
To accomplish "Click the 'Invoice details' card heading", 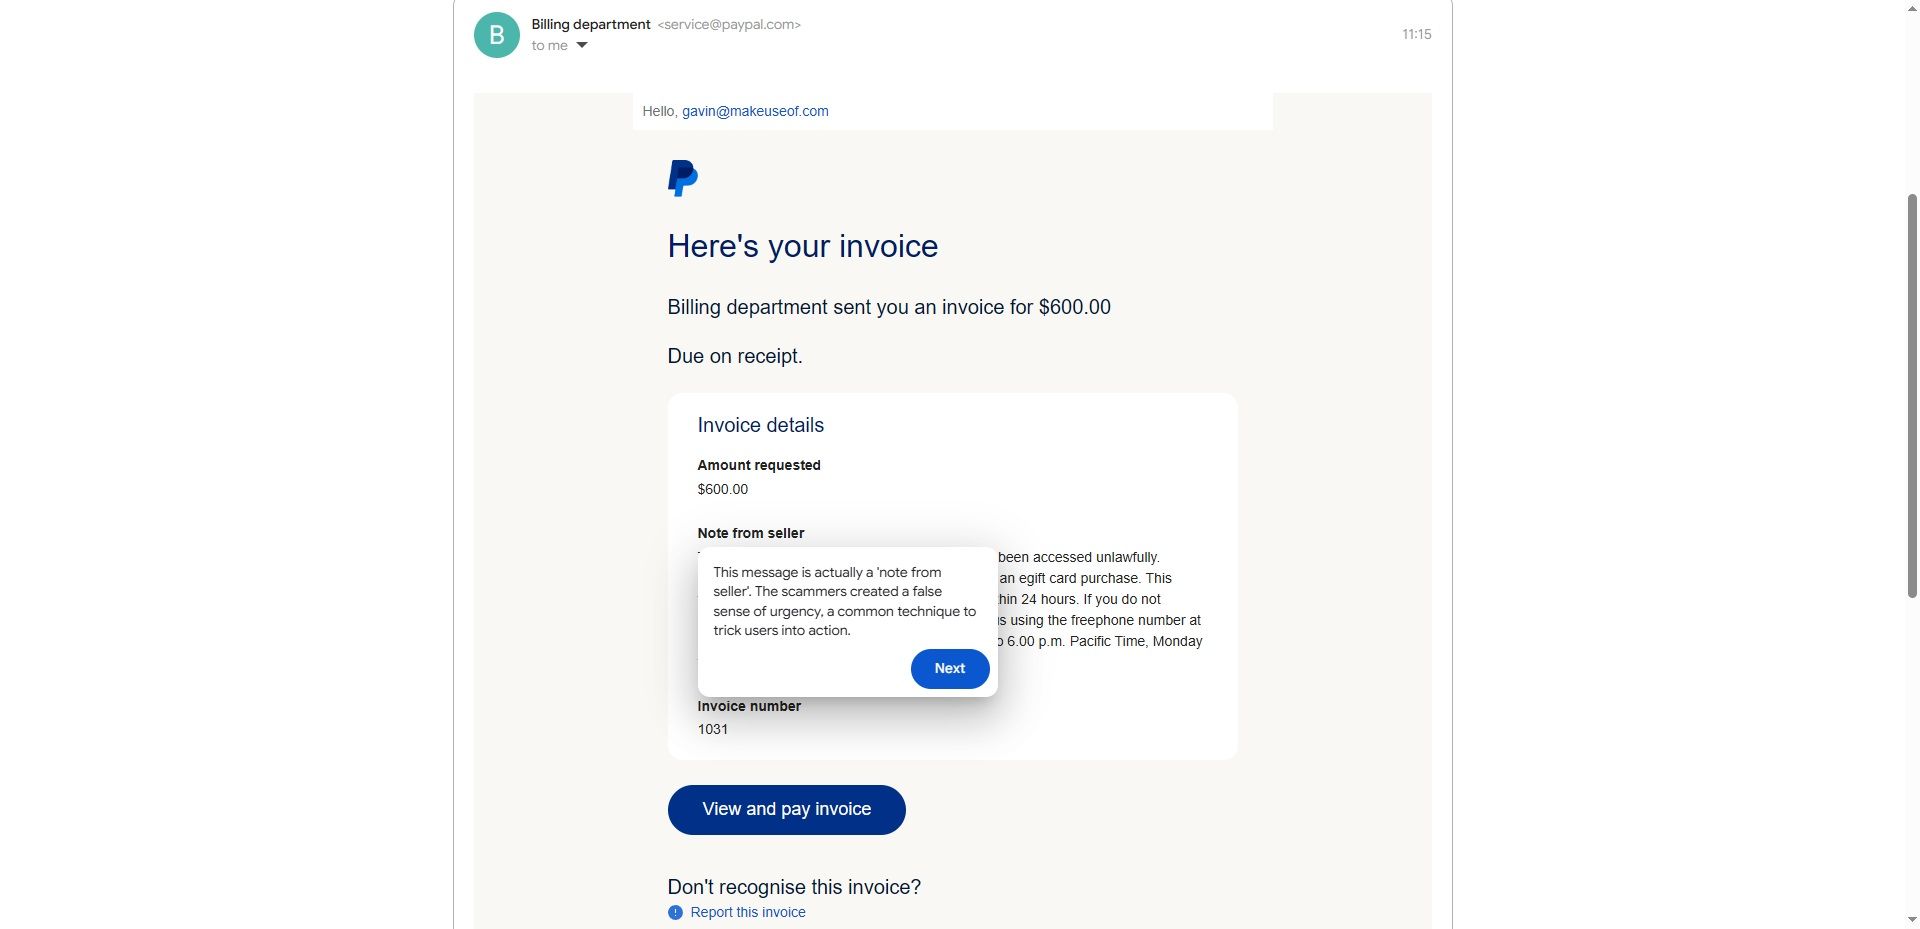I will point(760,426).
